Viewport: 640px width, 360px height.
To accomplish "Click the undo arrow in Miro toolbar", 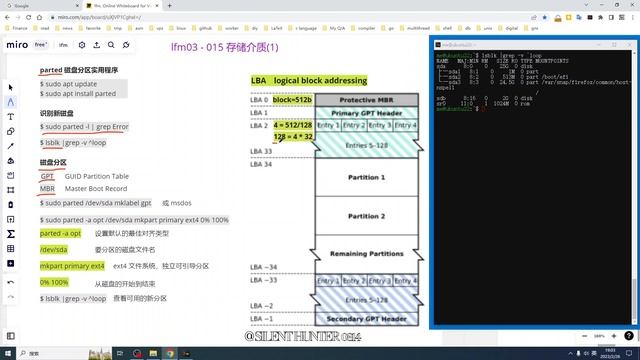I will tap(11, 282).
